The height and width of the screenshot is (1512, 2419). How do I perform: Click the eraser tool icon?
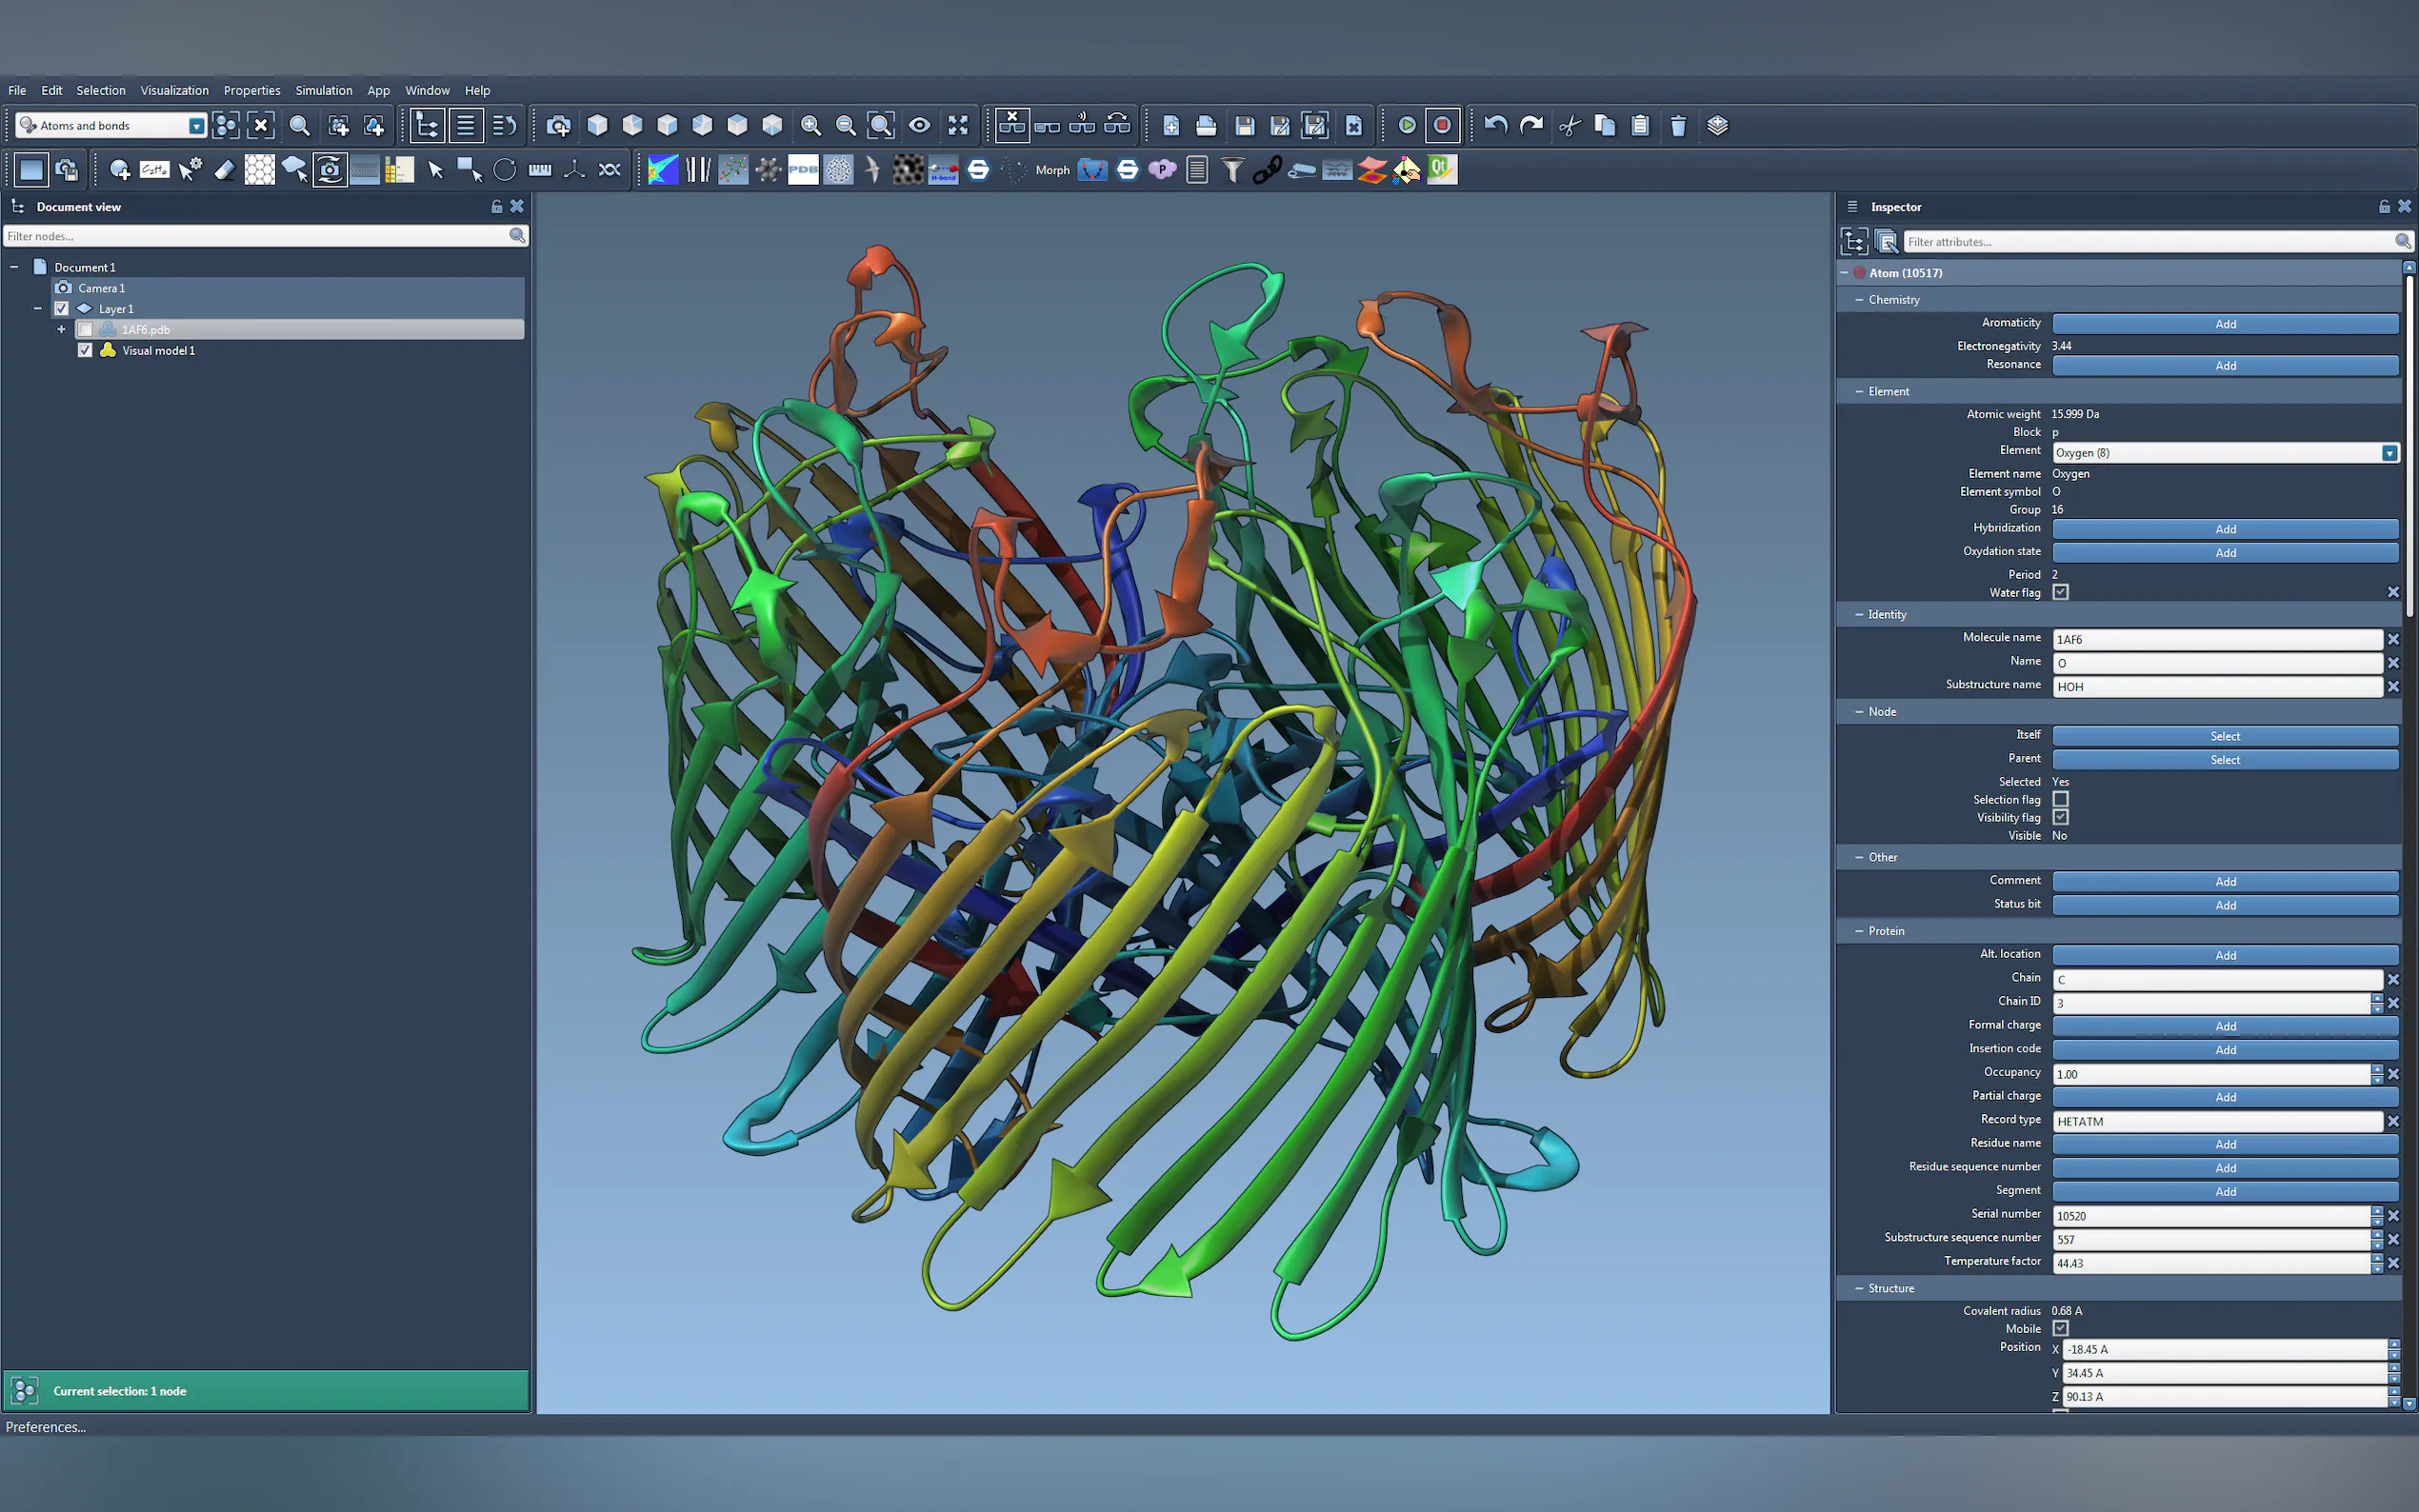pyautogui.click(x=224, y=170)
